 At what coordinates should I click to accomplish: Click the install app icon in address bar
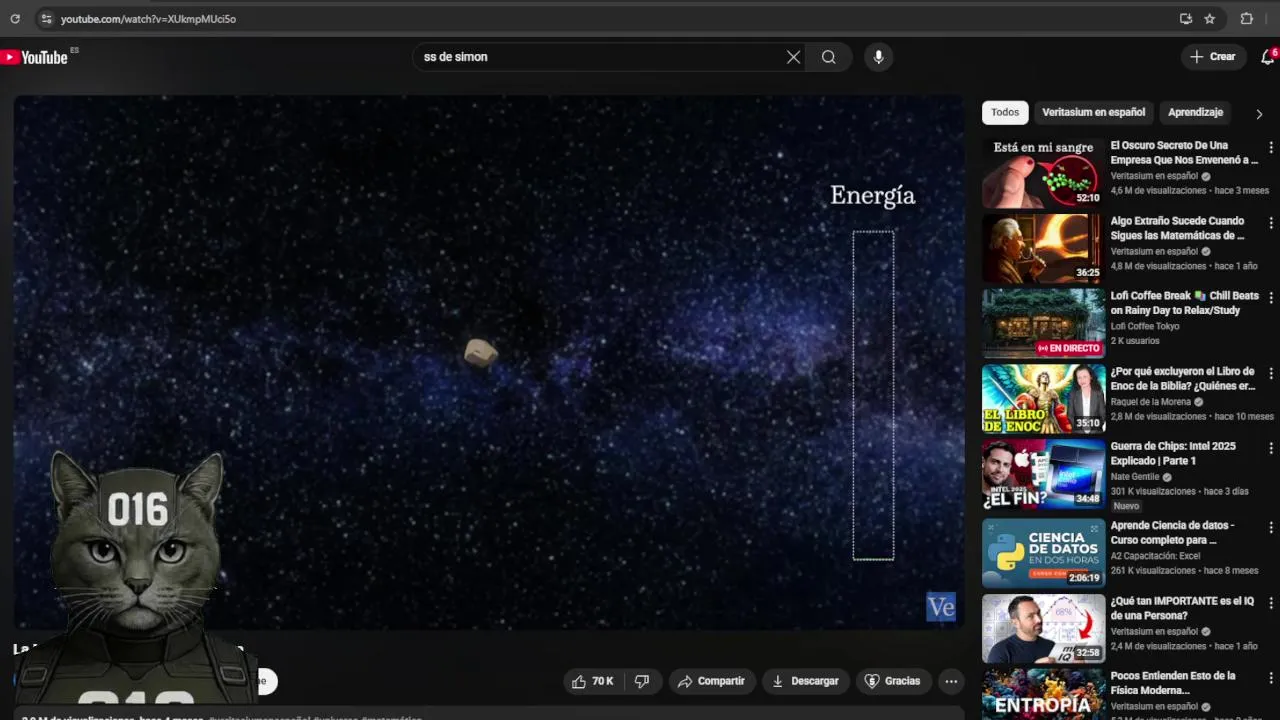point(1186,18)
